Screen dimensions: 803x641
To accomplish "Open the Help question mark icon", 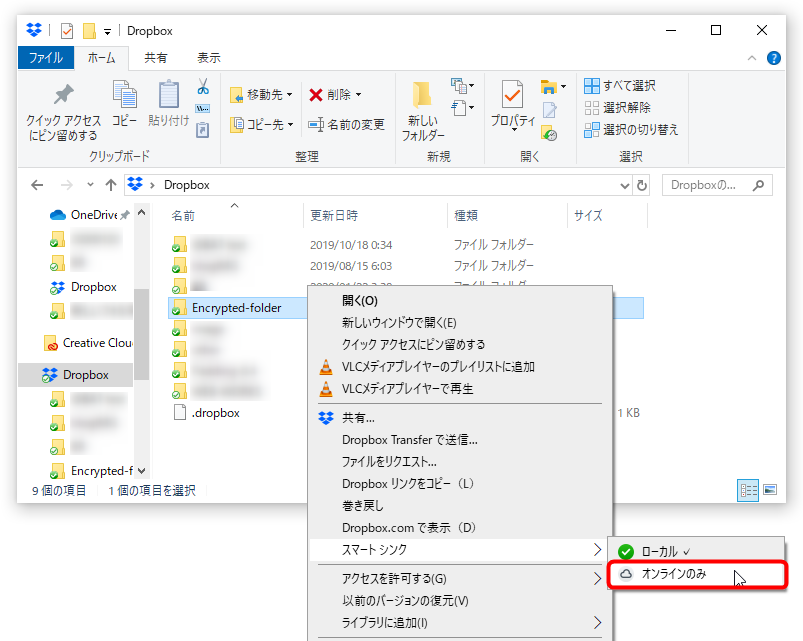I will (774, 58).
